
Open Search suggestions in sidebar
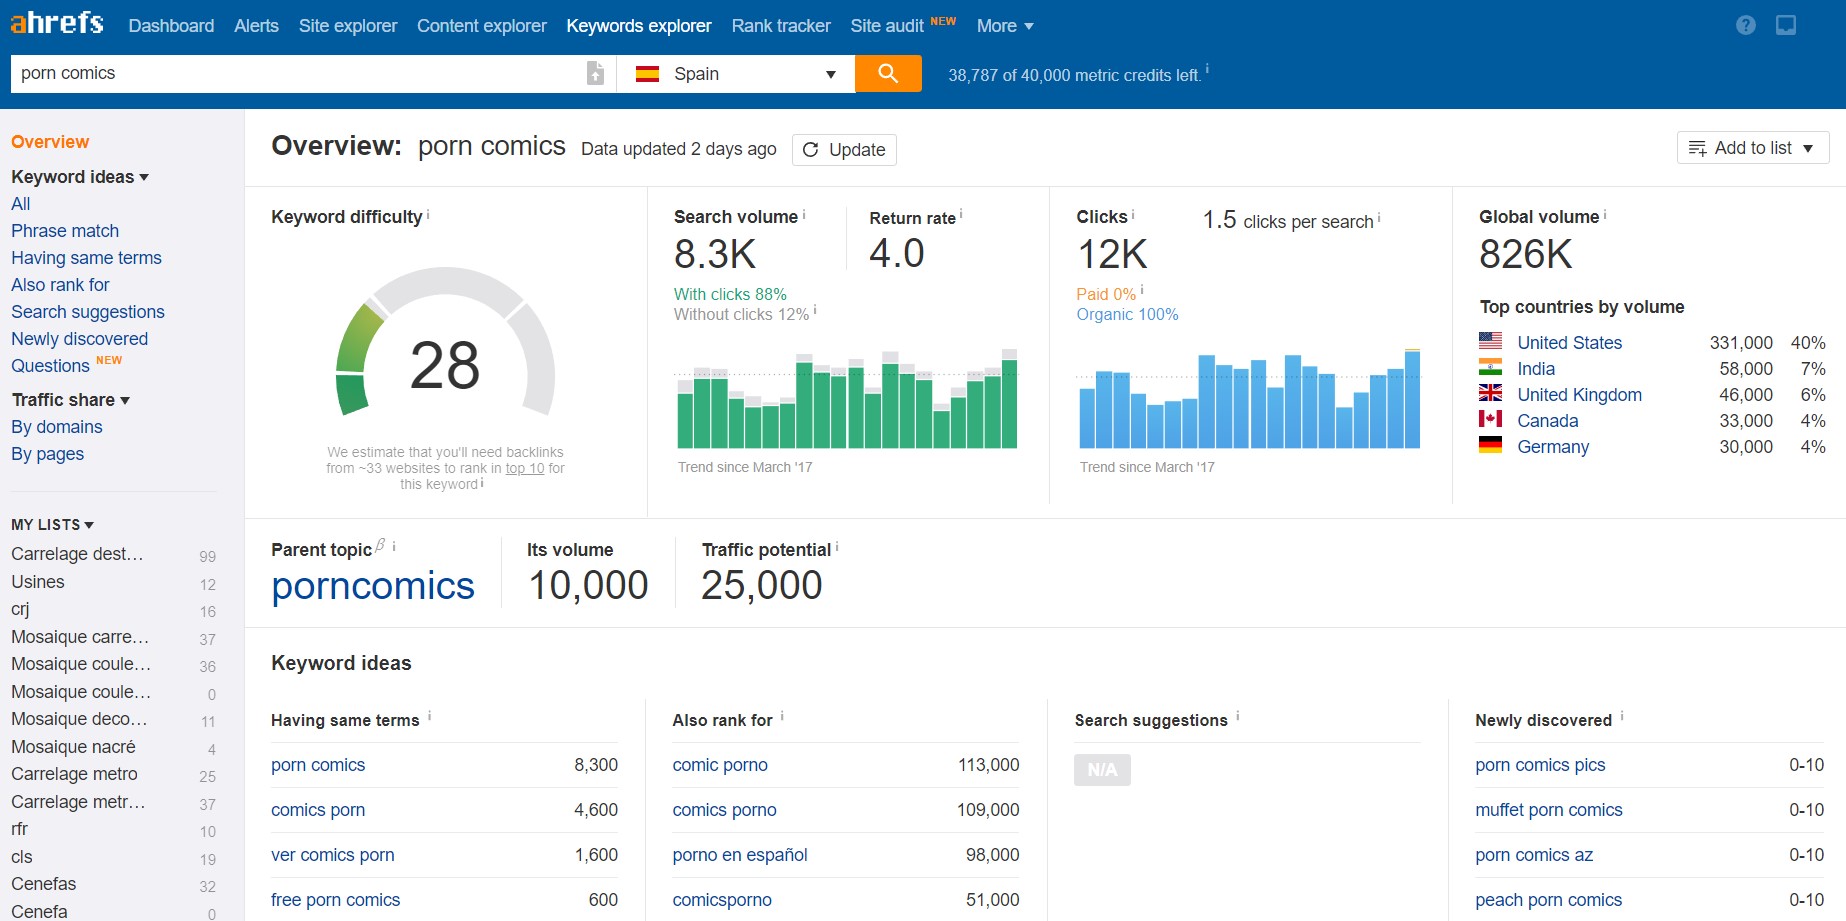point(88,312)
